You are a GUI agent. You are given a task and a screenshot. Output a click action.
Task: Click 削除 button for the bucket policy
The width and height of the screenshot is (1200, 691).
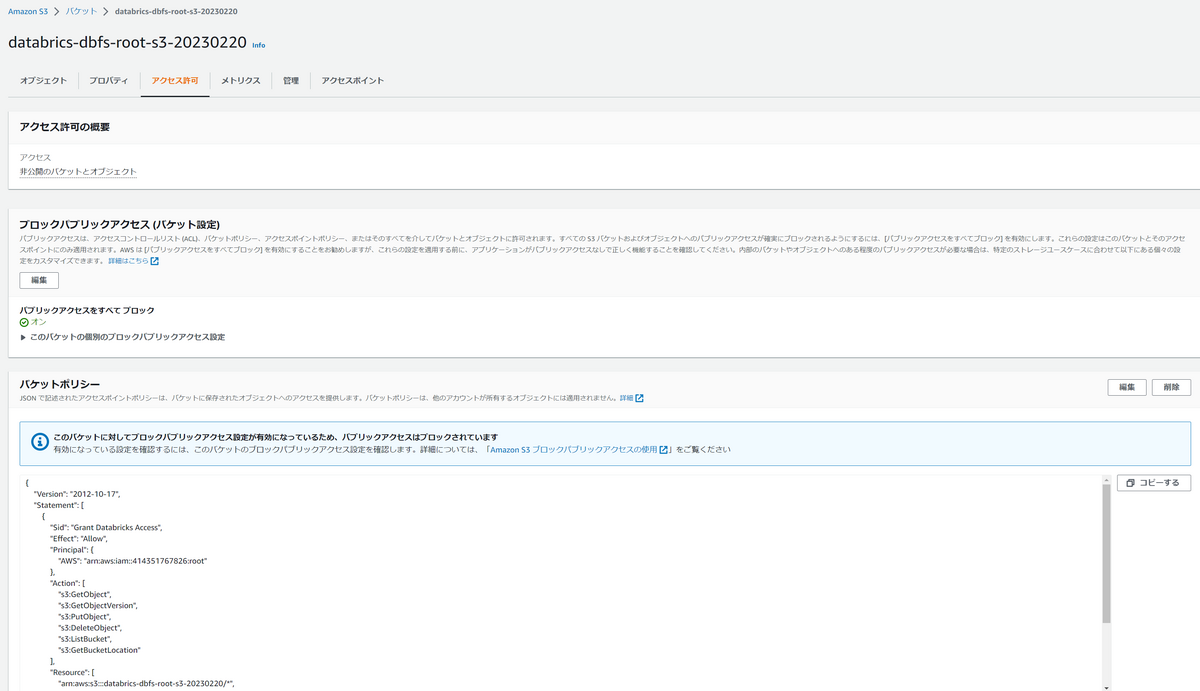1171,387
